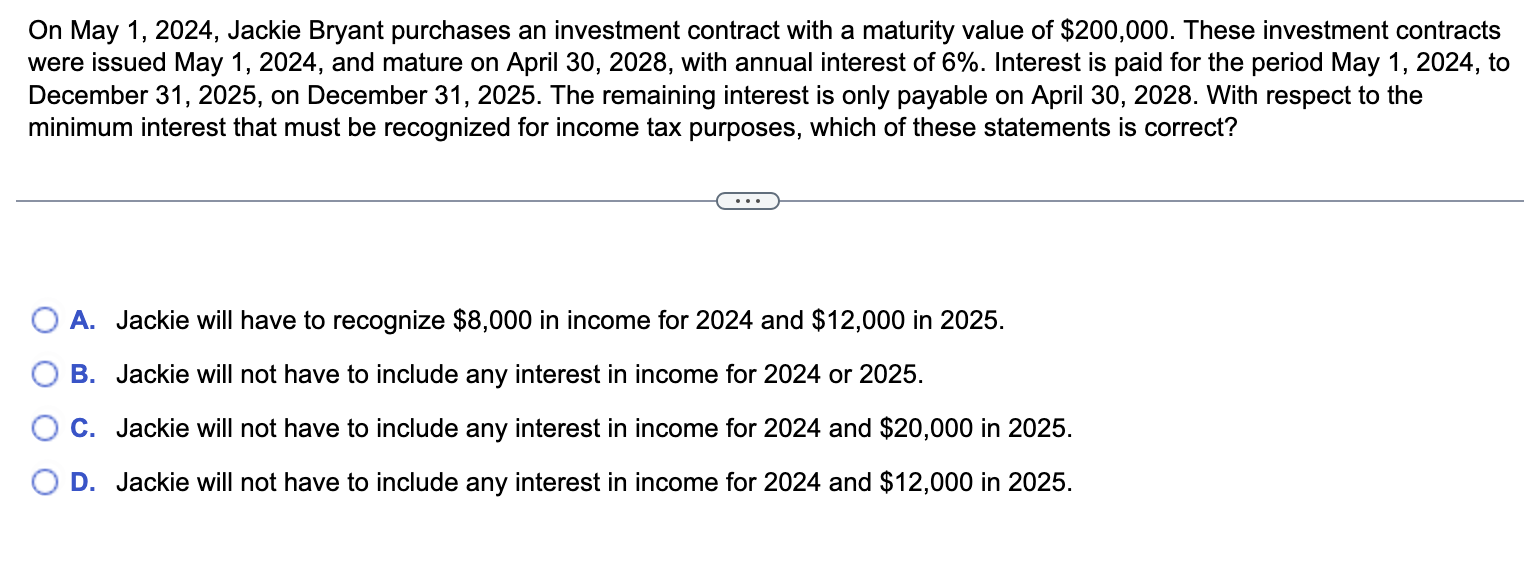Screen dimensions: 1524x576
Task: Click the answer text for choice A
Action: click(x=560, y=320)
